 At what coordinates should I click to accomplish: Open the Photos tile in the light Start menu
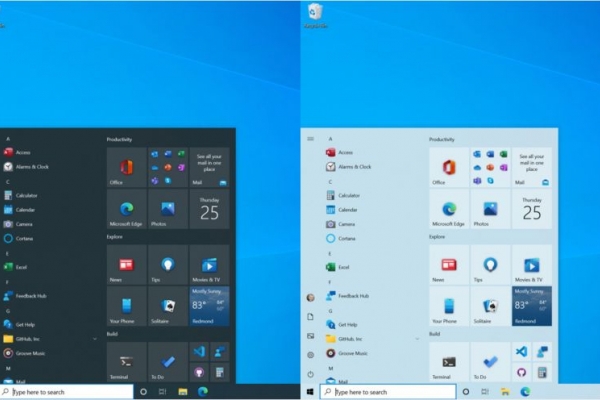point(491,209)
